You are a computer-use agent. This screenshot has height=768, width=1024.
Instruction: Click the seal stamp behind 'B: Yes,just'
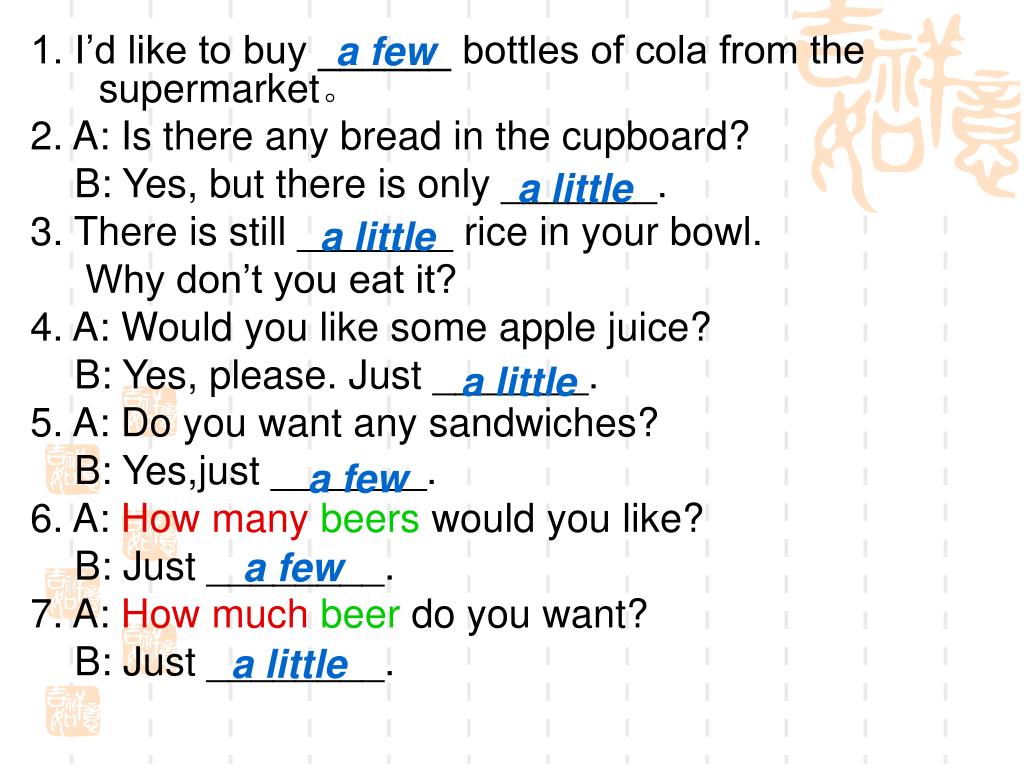click(x=72, y=469)
